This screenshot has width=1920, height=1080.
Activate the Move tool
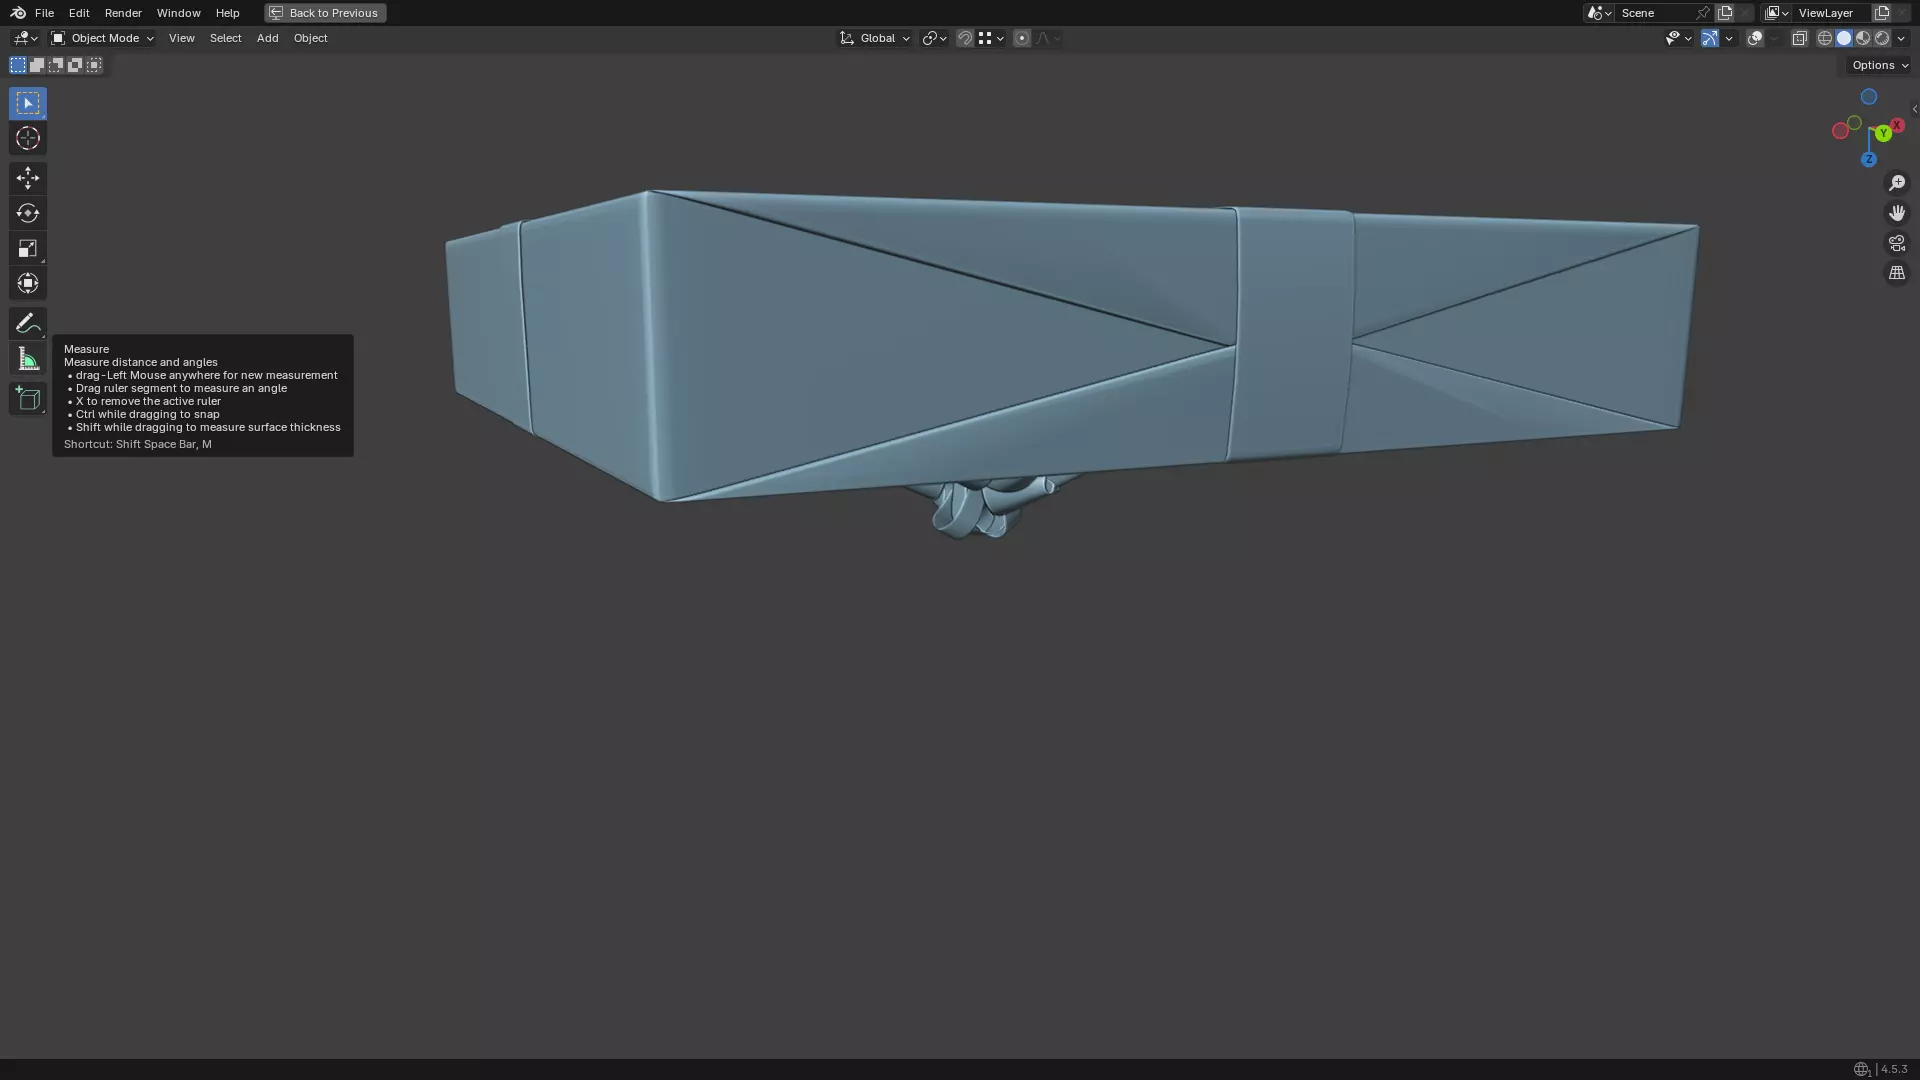coord(28,178)
